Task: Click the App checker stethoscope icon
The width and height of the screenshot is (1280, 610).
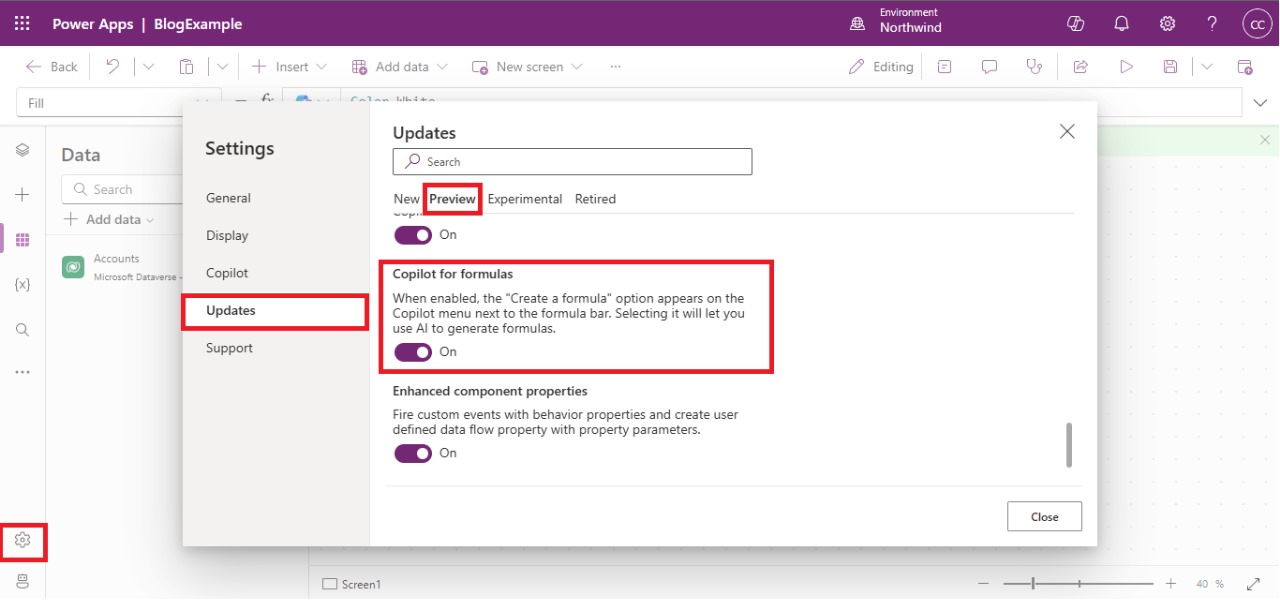Action: click(1034, 67)
